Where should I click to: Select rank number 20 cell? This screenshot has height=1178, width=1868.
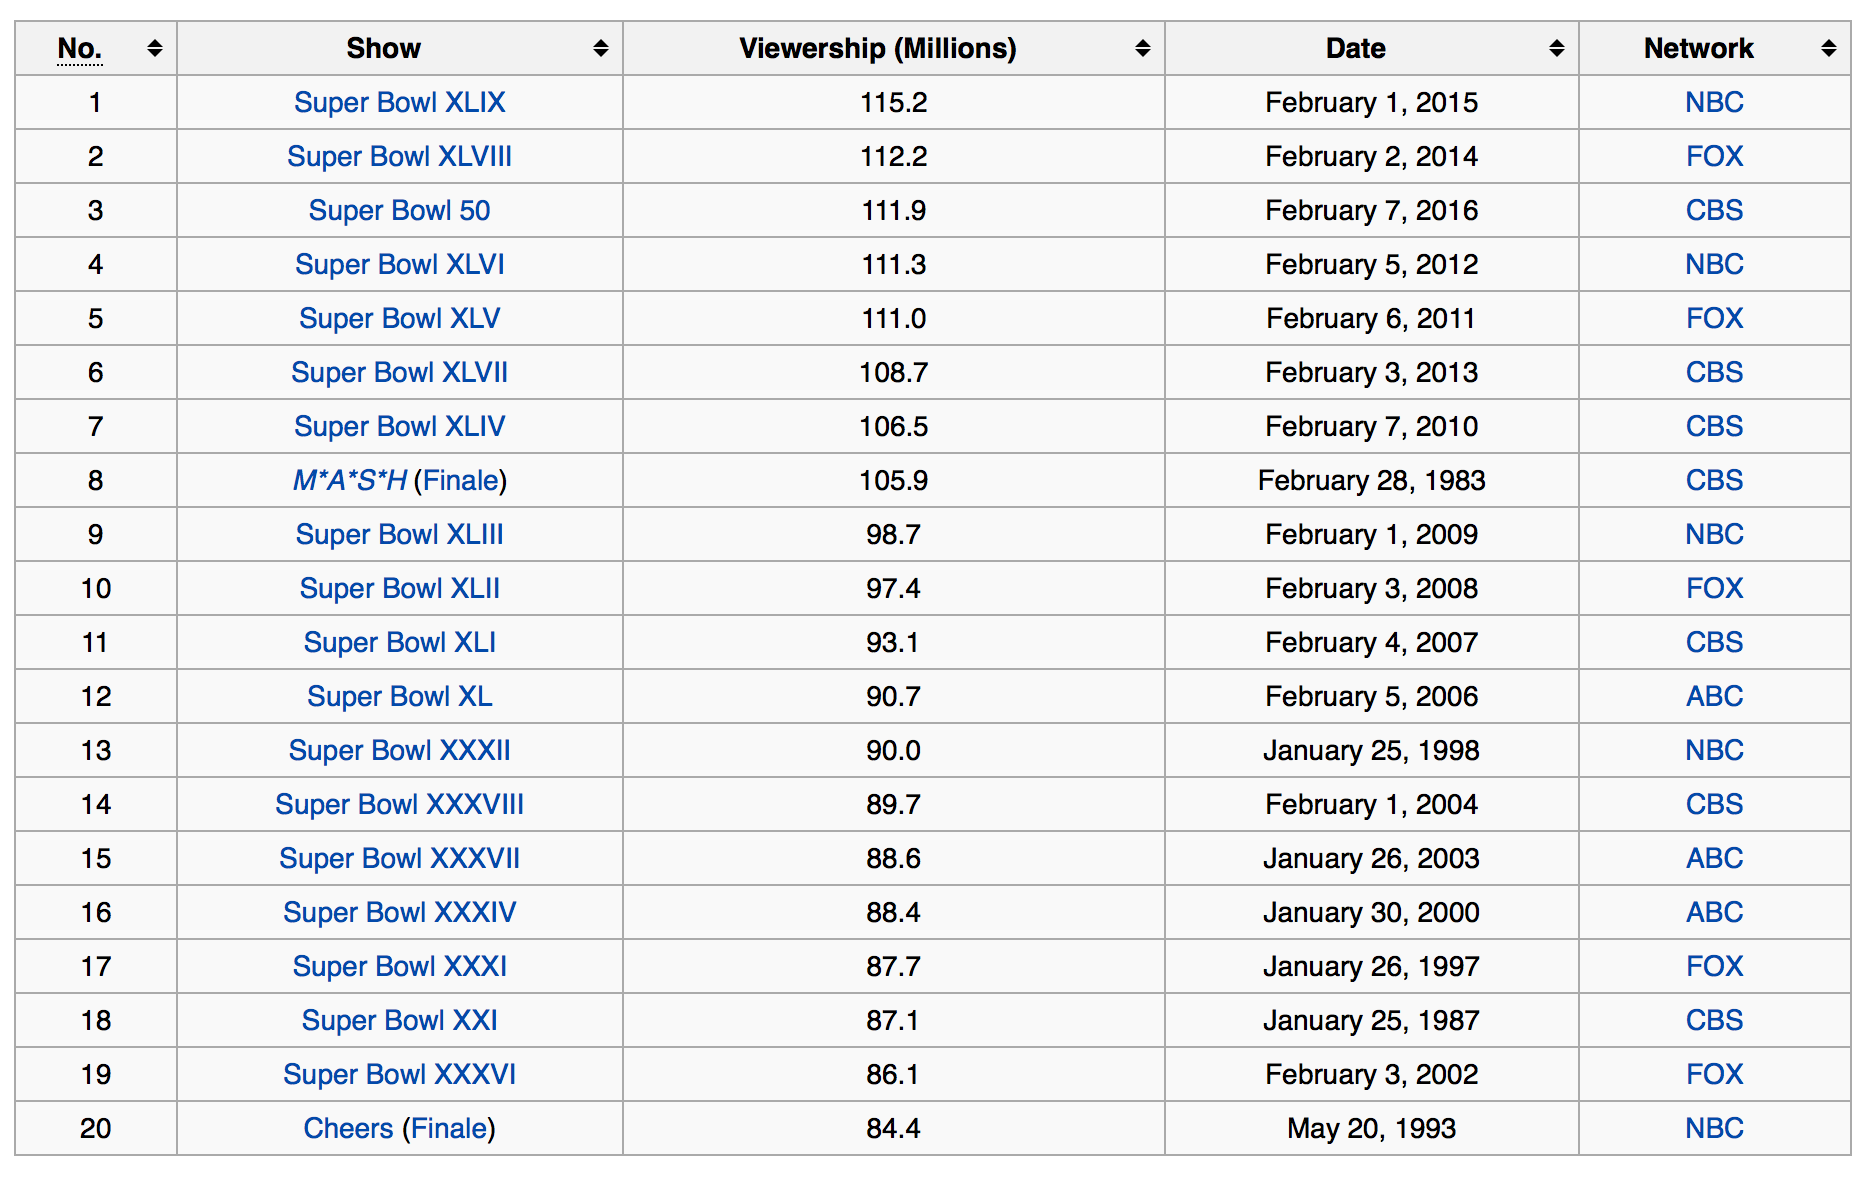pos(96,1128)
